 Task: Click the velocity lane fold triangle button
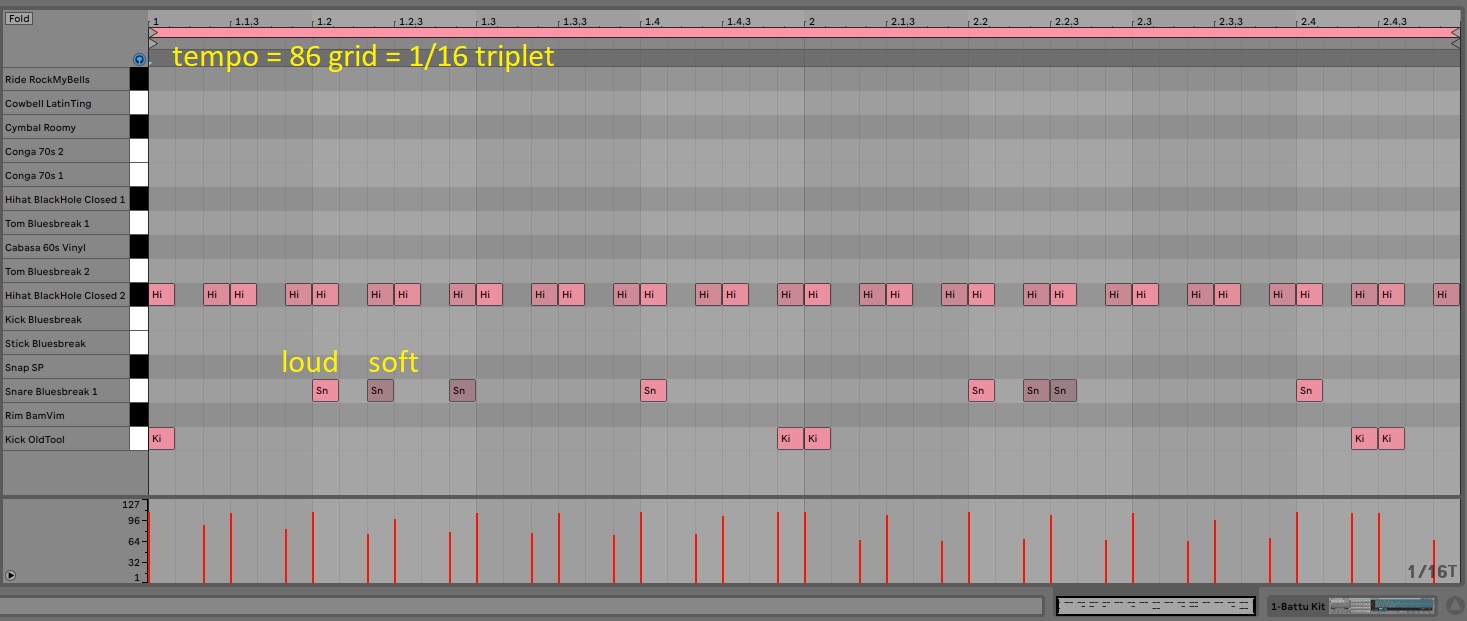10,575
